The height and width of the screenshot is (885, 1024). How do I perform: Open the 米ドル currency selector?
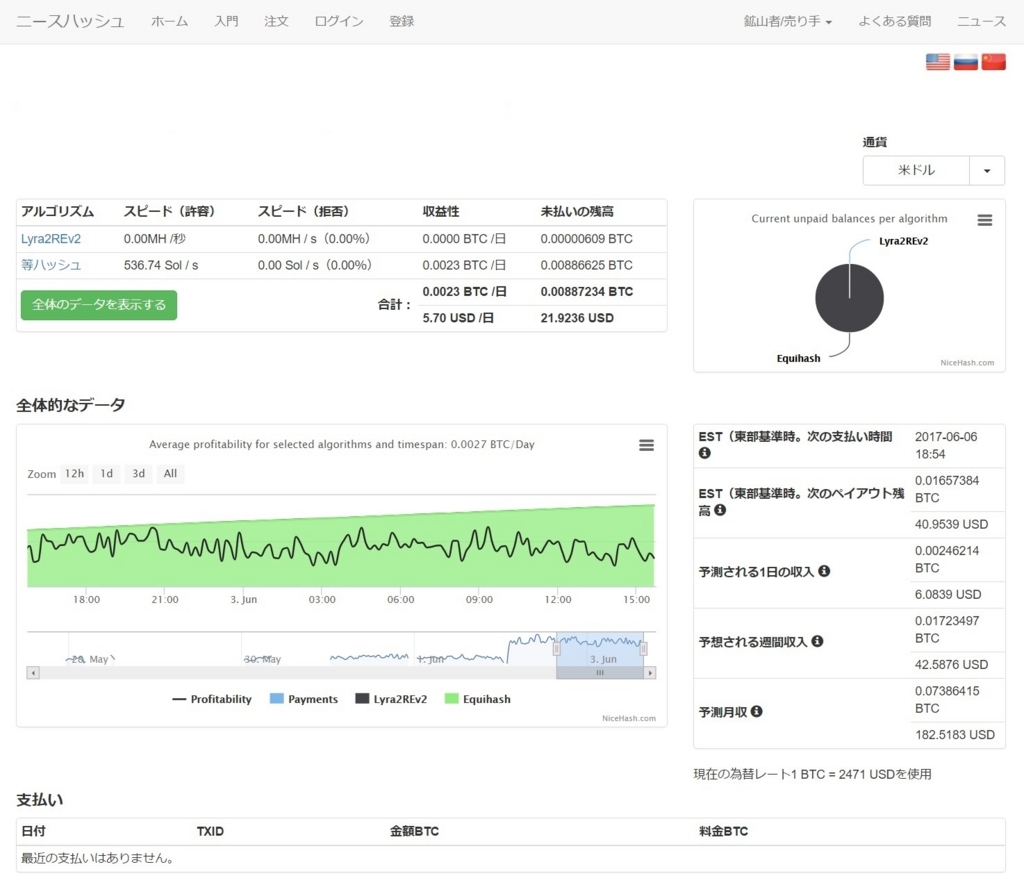point(916,170)
